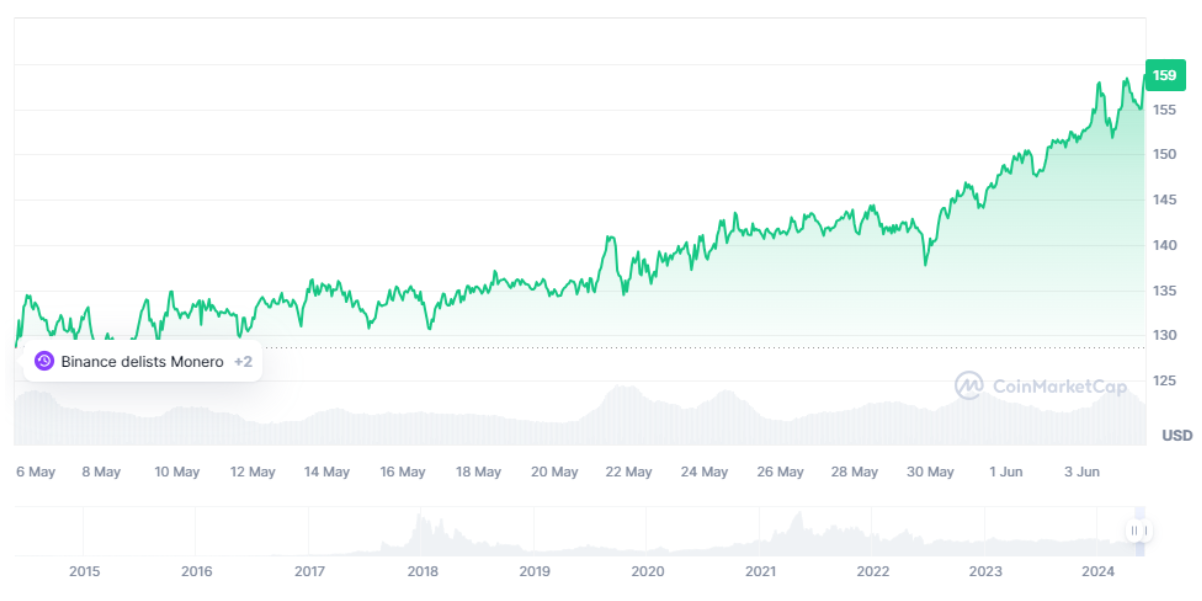This screenshot has height=601, width=1202.
Task: Select year 2017 on the range navigator
Action: point(310,572)
